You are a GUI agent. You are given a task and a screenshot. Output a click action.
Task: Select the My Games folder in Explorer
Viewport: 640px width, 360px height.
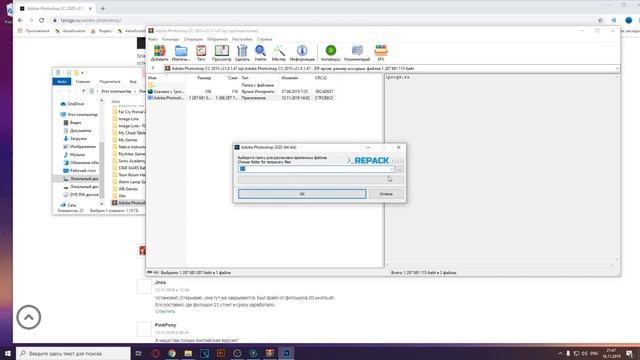pyautogui.click(x=124, y=140)
